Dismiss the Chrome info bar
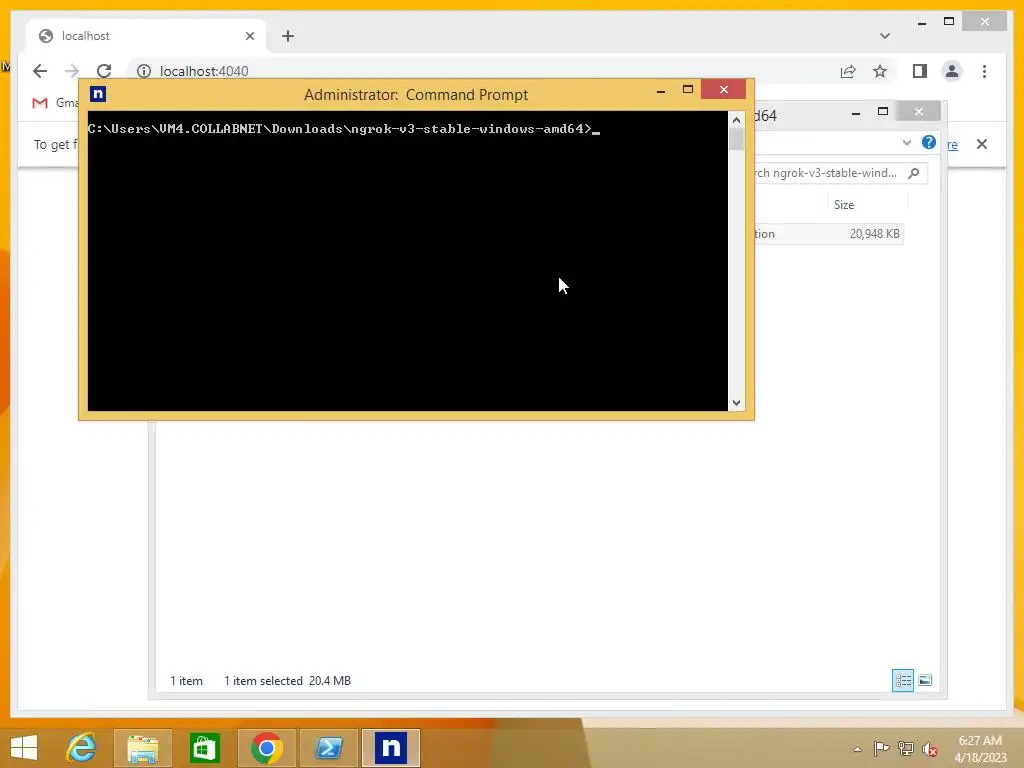This screenshot has width=1024, height=768. click(982, 144)
